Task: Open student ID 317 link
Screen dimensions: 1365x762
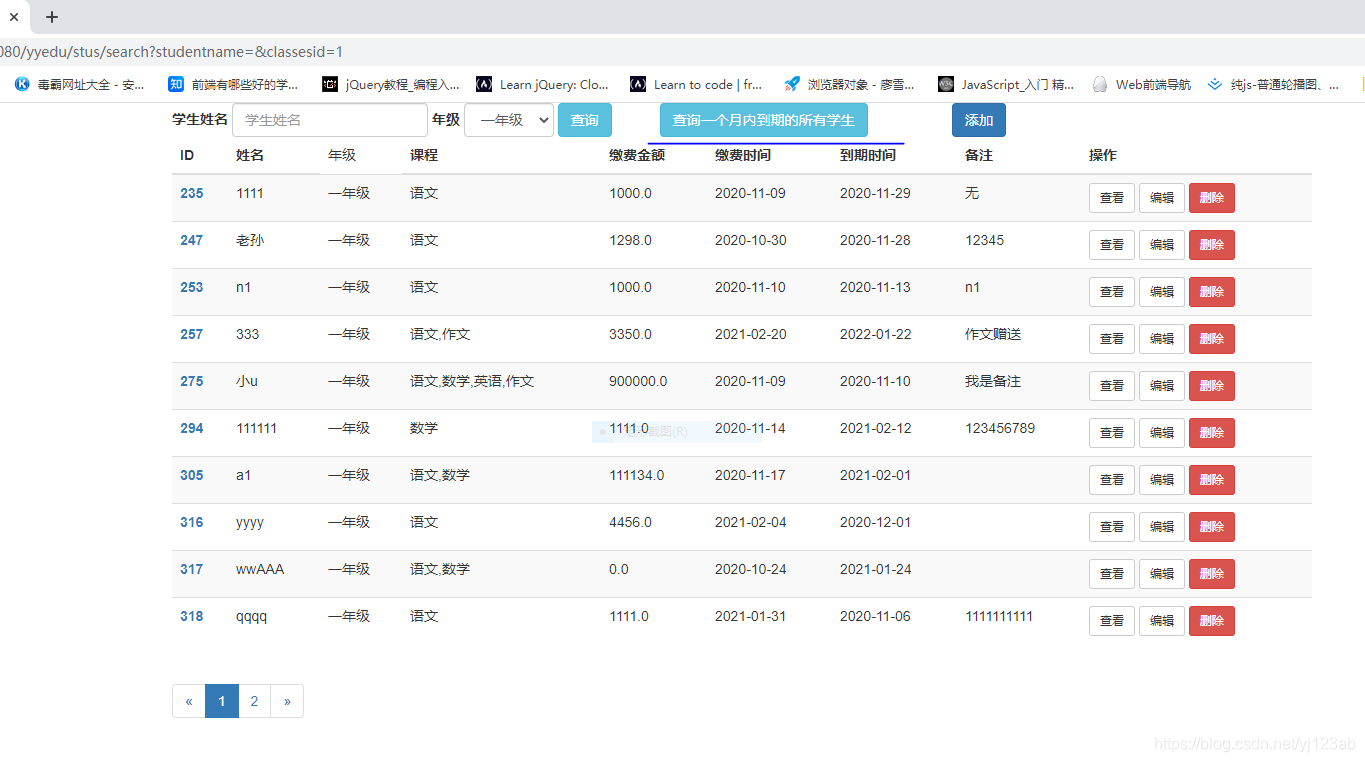Action: pyautogui.click(x=192, y=569)
